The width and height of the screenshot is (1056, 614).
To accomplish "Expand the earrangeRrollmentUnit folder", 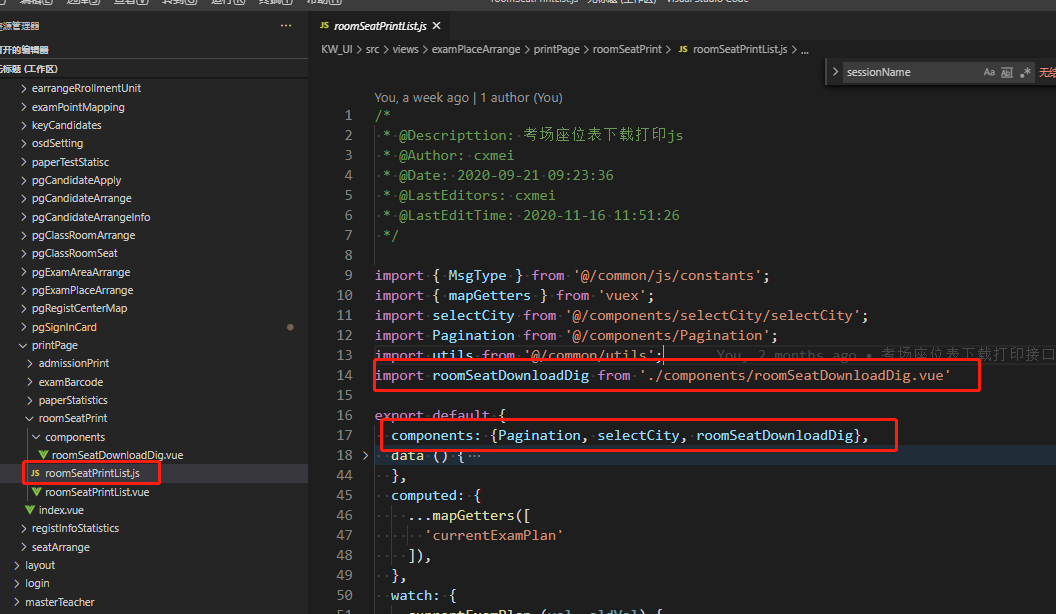I will 86,88.
